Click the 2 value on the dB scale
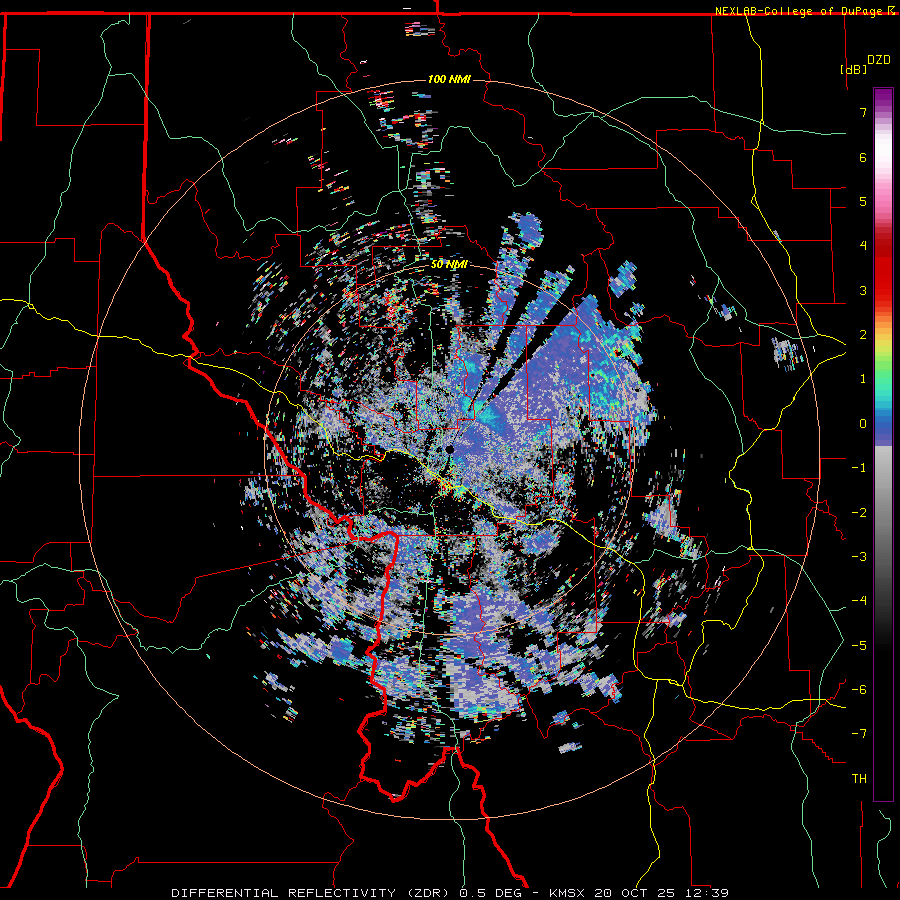This screenshot has width=900, height=900. coord(863,335)
